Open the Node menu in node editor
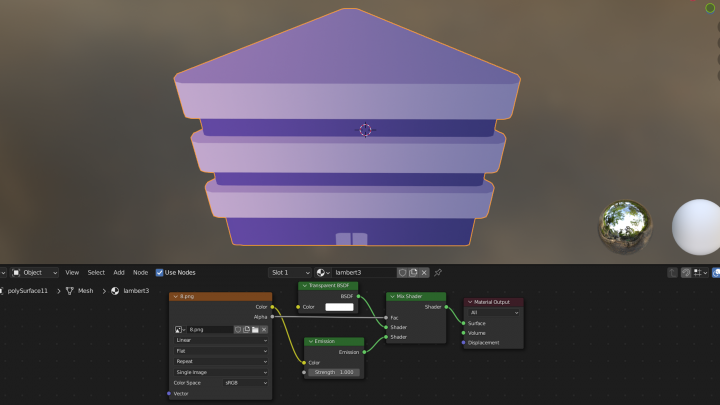Screen dimensions: 720x405 click(141, 273)
